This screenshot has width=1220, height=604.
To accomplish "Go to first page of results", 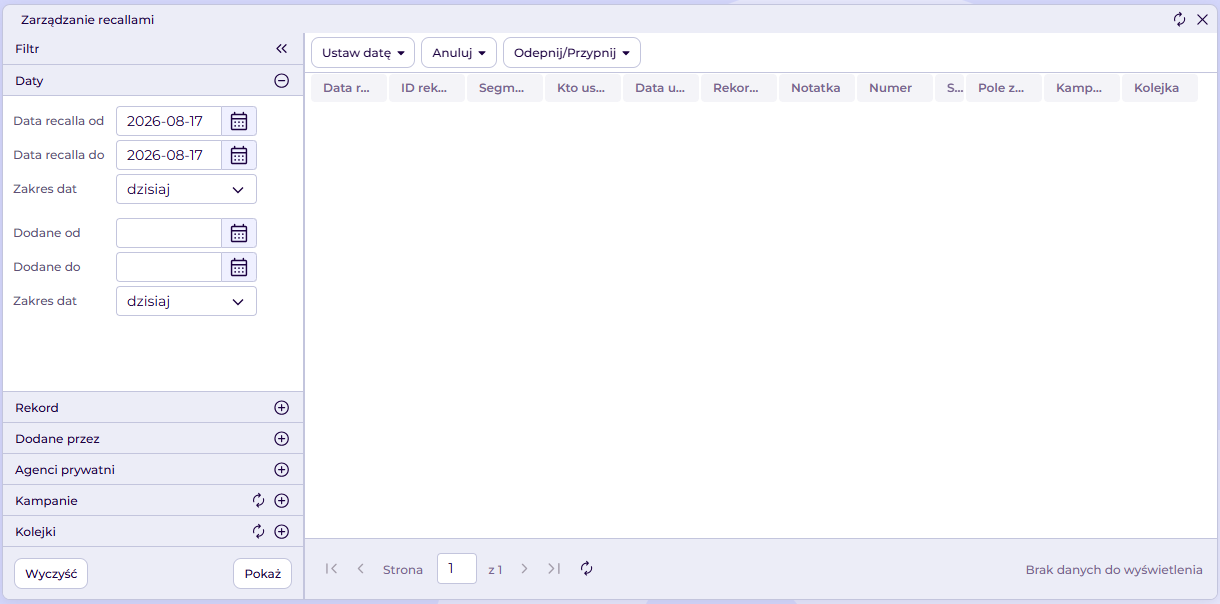I will click(x=332, y=569).
